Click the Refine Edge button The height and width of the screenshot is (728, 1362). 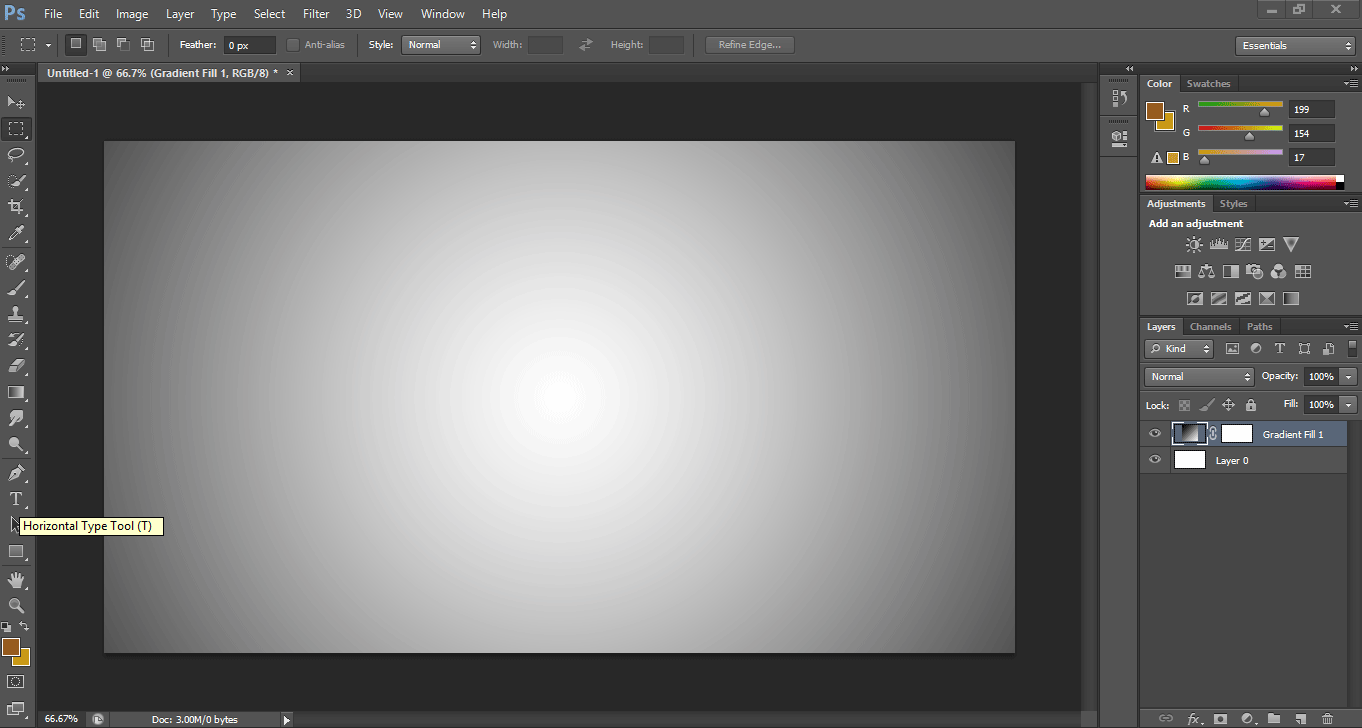tap(749, 44)
